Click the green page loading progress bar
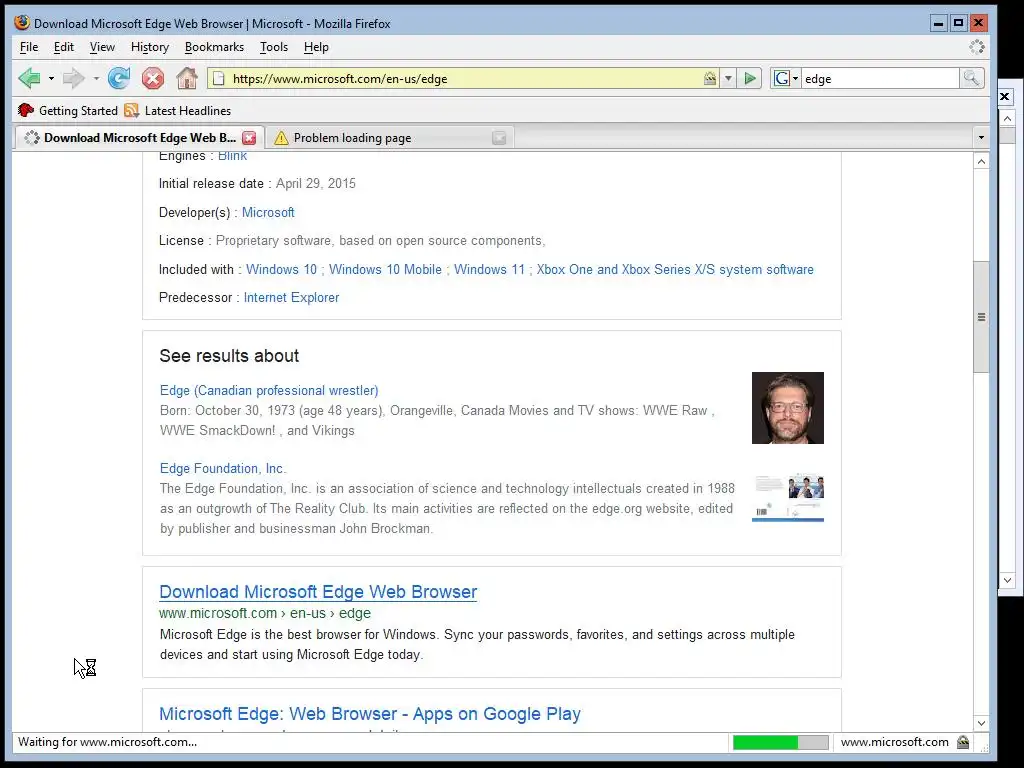 coord(780,742)
